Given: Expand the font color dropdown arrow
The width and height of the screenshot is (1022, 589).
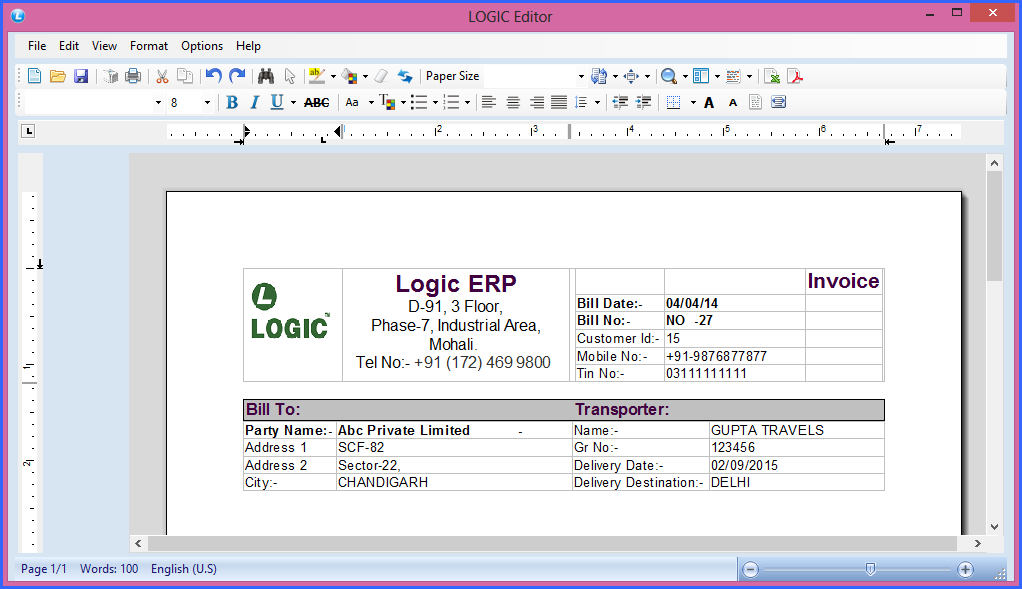Looking at the screenshot, I should click(403, 102).
